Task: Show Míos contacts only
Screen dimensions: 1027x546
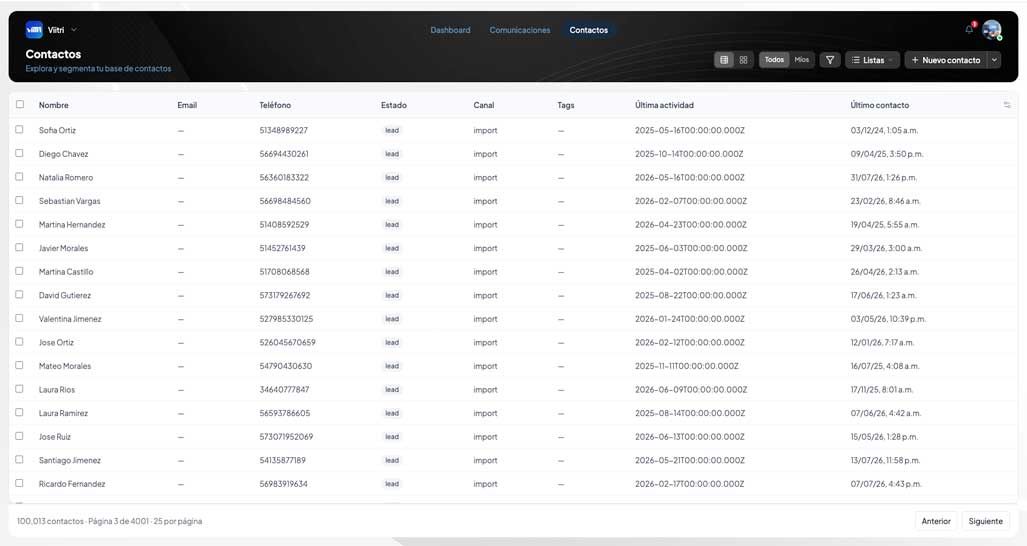Action: coord(802,60)
